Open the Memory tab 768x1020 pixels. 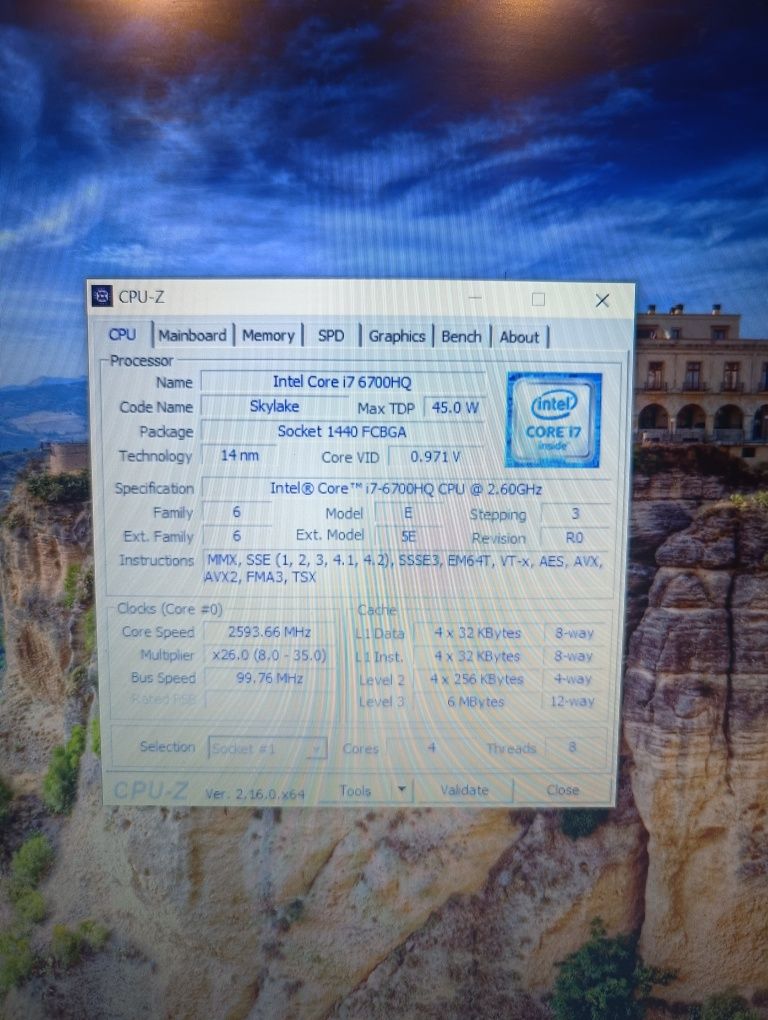268,336
